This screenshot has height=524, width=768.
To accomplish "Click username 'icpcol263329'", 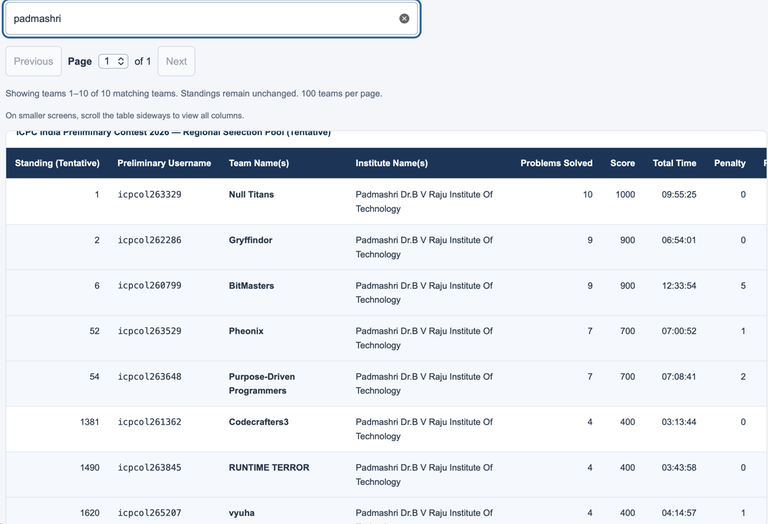I will (149, 194).
